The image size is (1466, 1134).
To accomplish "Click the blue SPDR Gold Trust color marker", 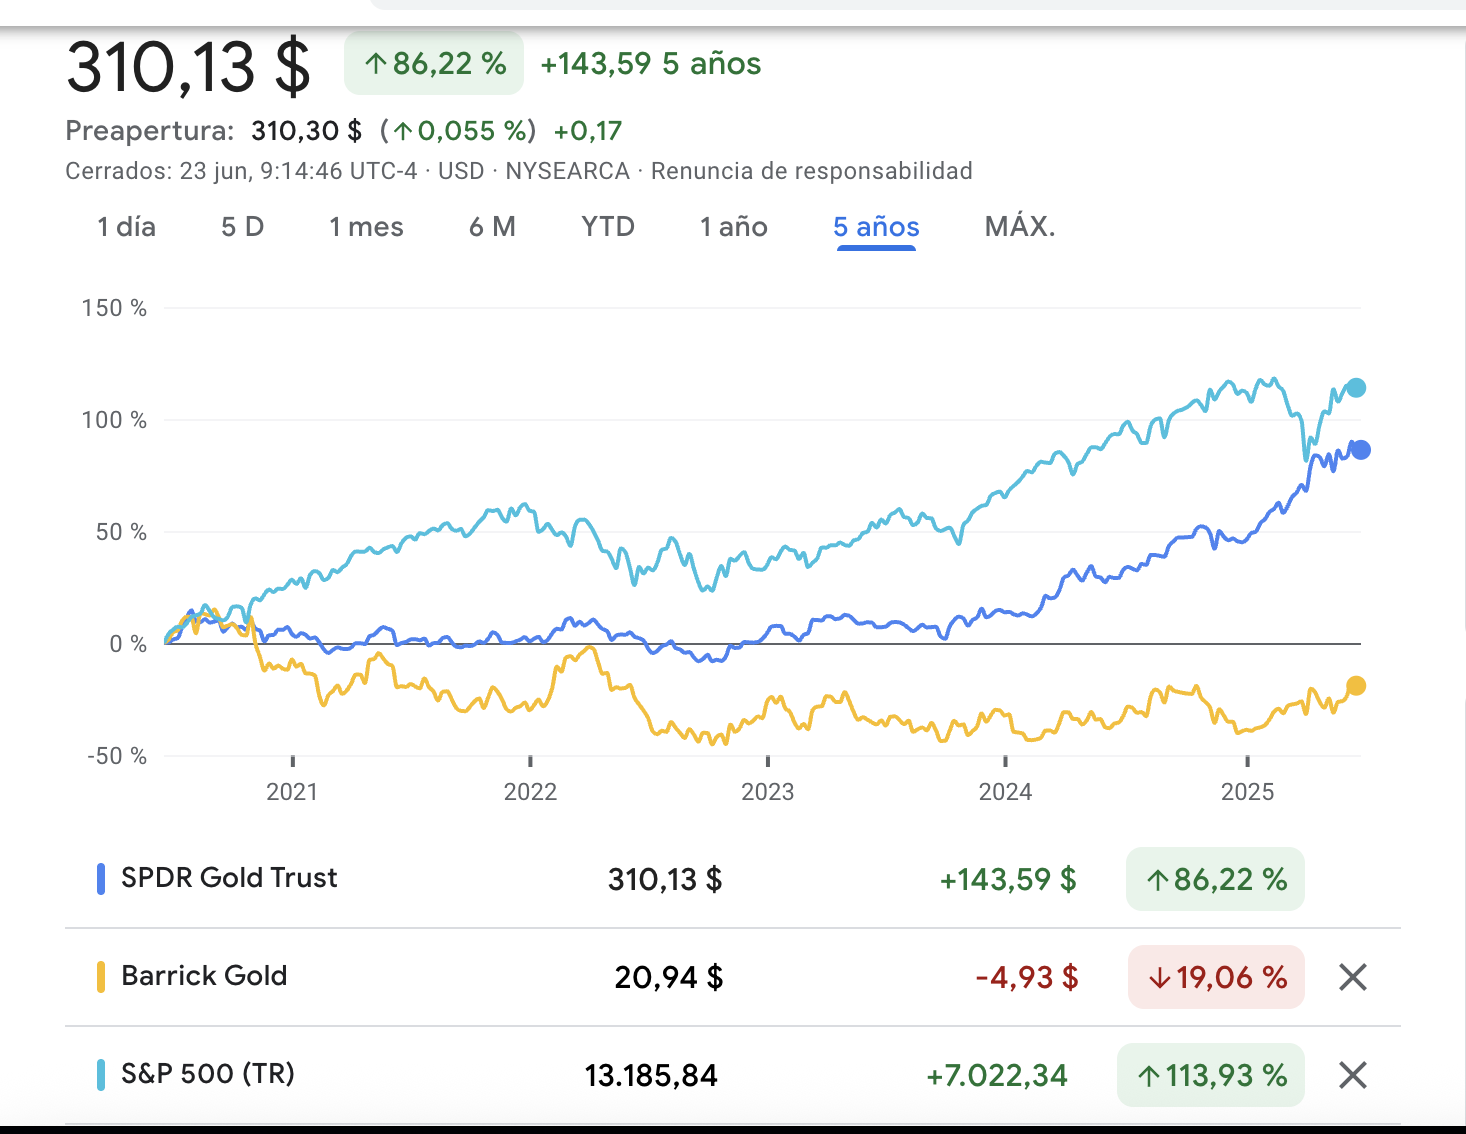I will 101,879.
